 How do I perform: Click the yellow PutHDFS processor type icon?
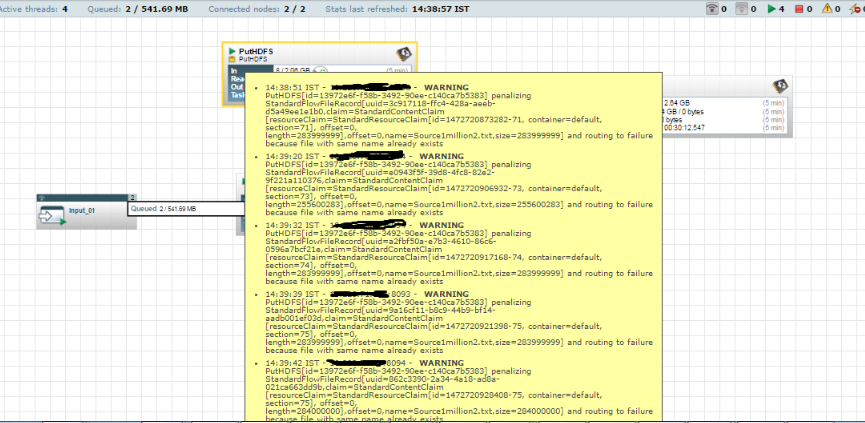point(232,59)
